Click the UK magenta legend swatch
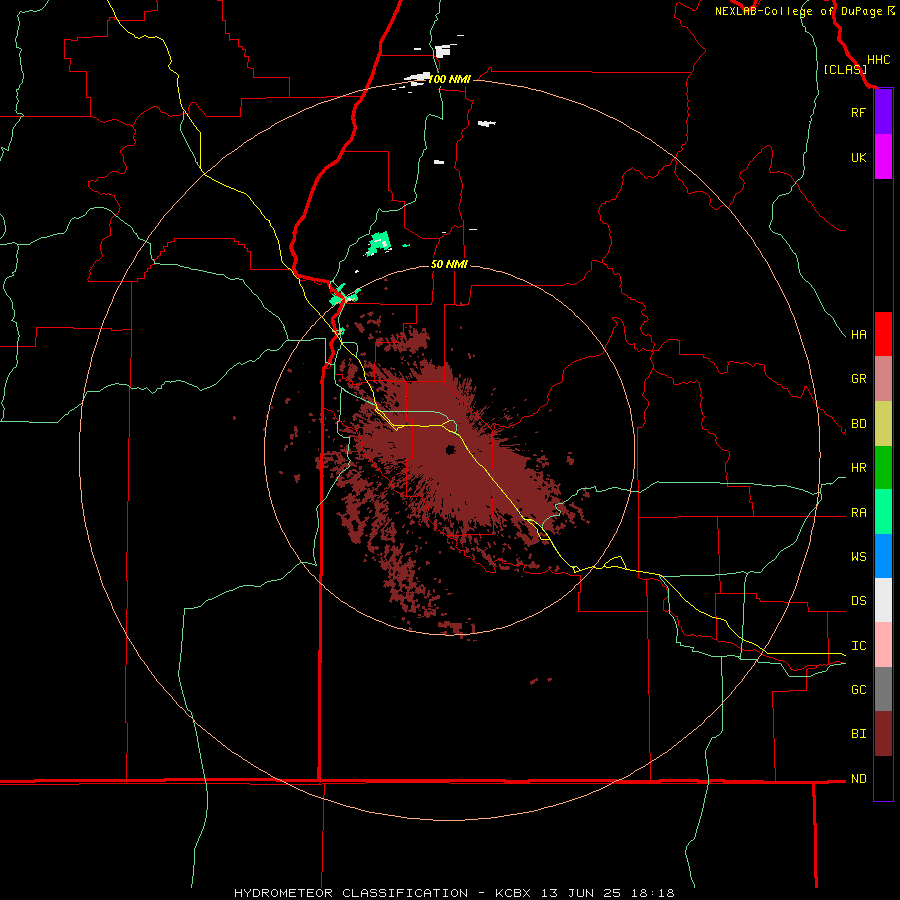The image size is (900, 900). (883, 157)
